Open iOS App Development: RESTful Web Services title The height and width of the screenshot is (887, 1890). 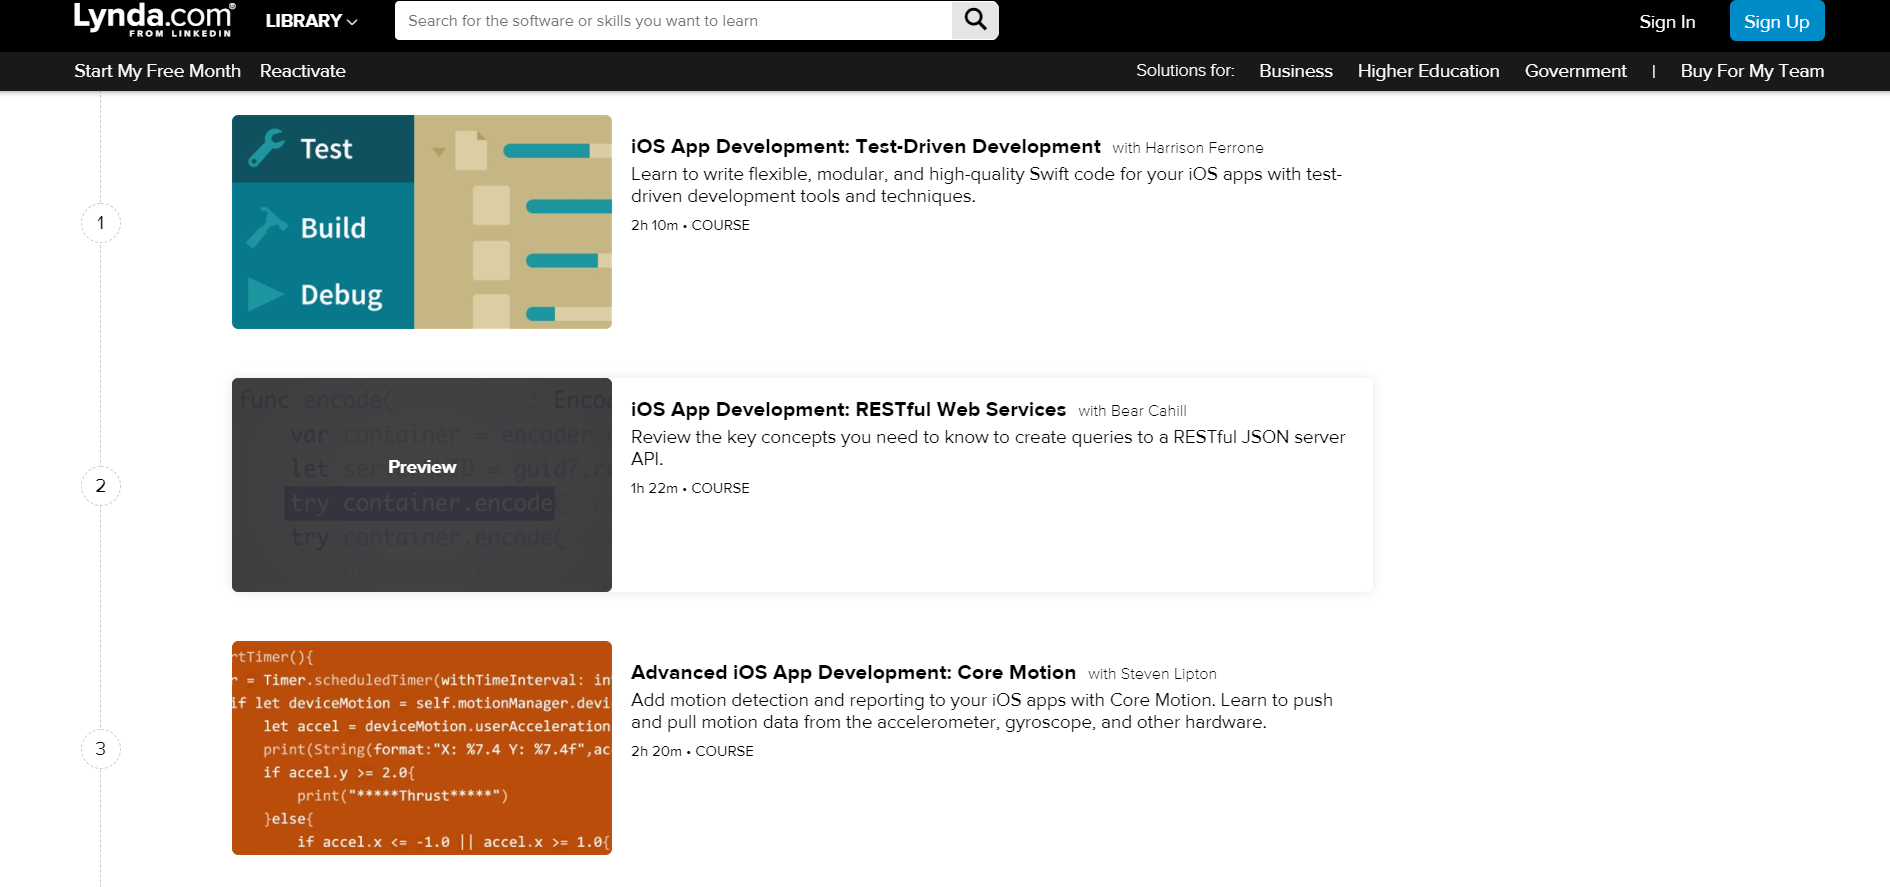click(x=848, y=409)
